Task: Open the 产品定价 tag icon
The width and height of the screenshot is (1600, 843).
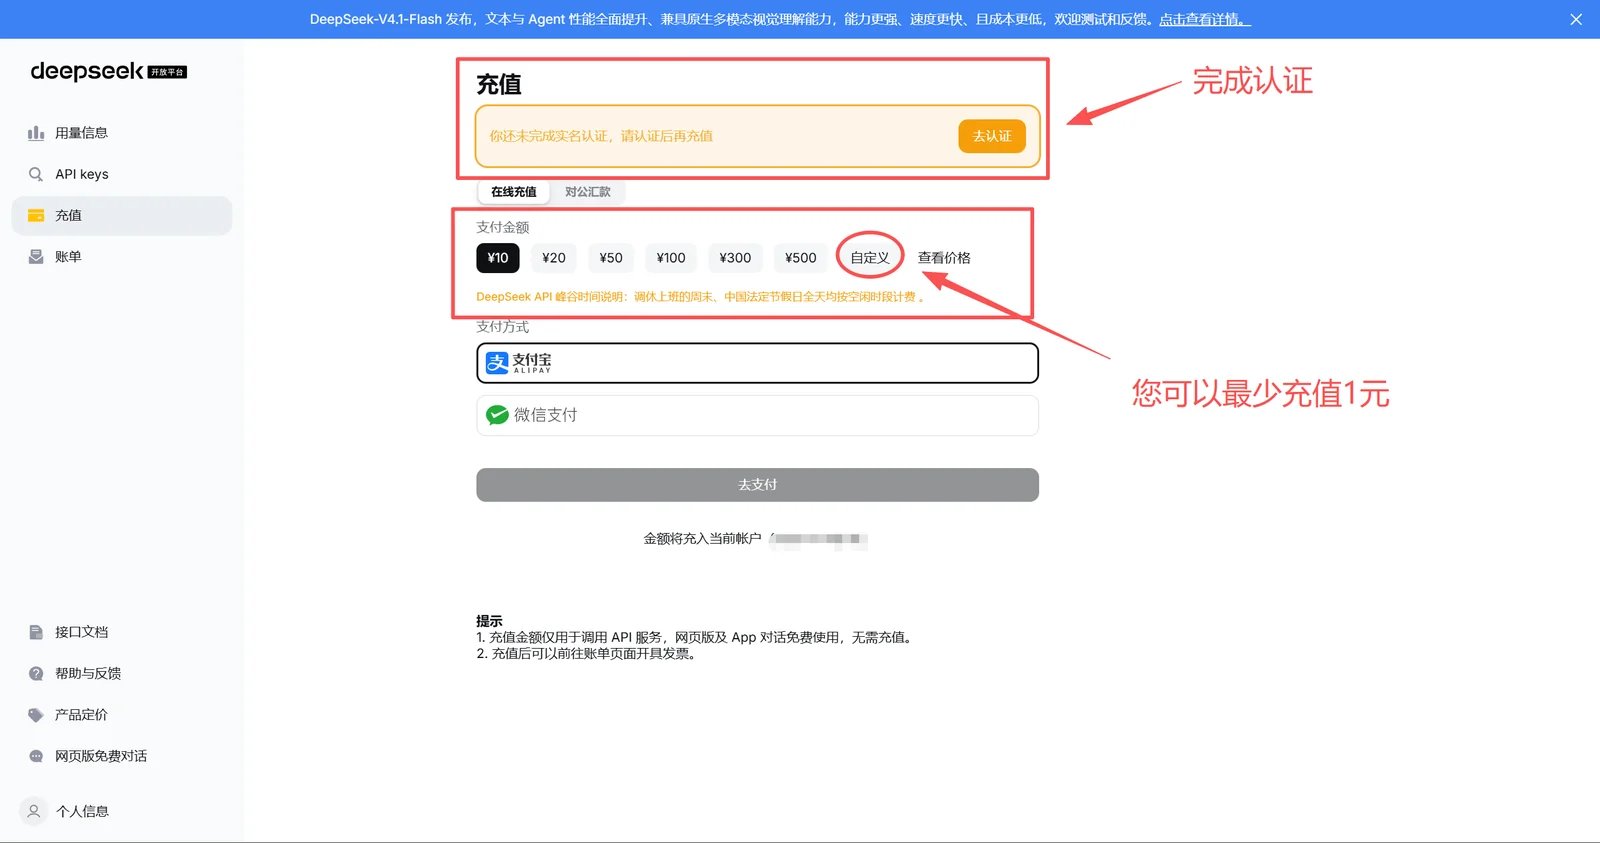Action: [x=36, y=715]
